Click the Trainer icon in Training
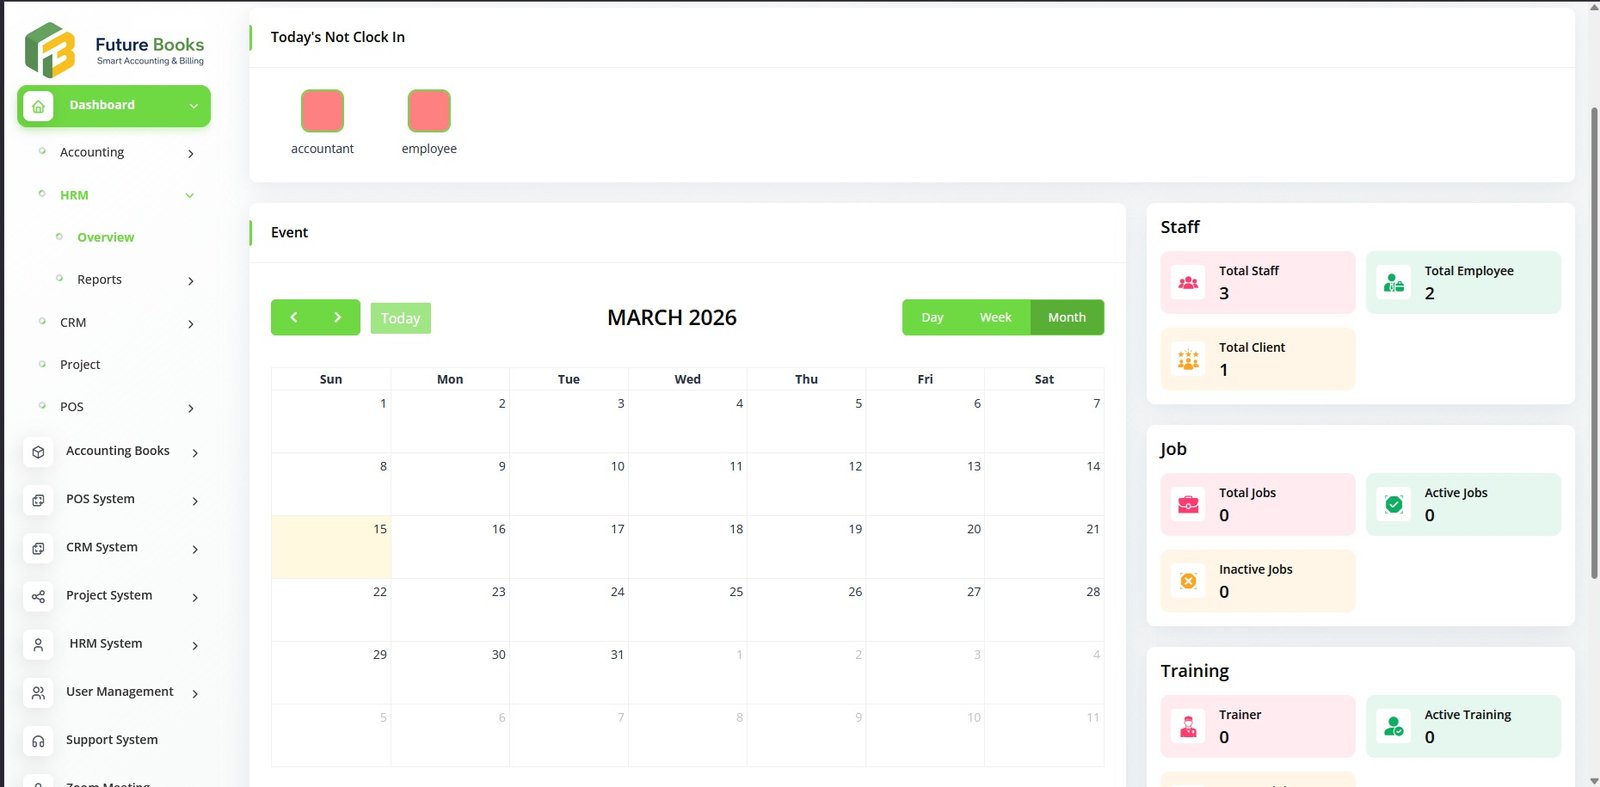Image resolution: width=1600 pixels, height=787 pixels. coord(1188,727)
